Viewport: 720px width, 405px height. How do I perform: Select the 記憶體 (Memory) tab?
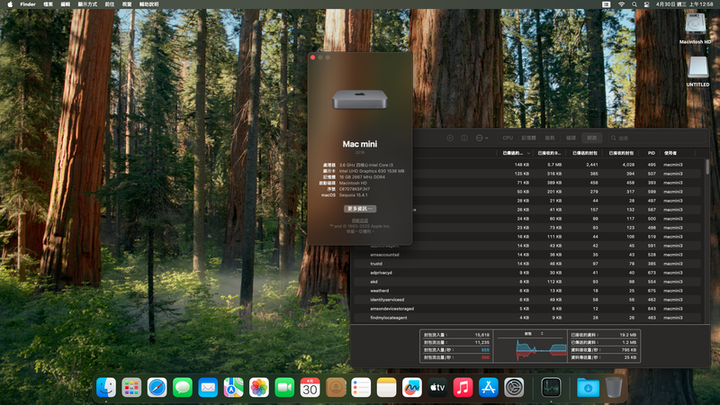529,138
